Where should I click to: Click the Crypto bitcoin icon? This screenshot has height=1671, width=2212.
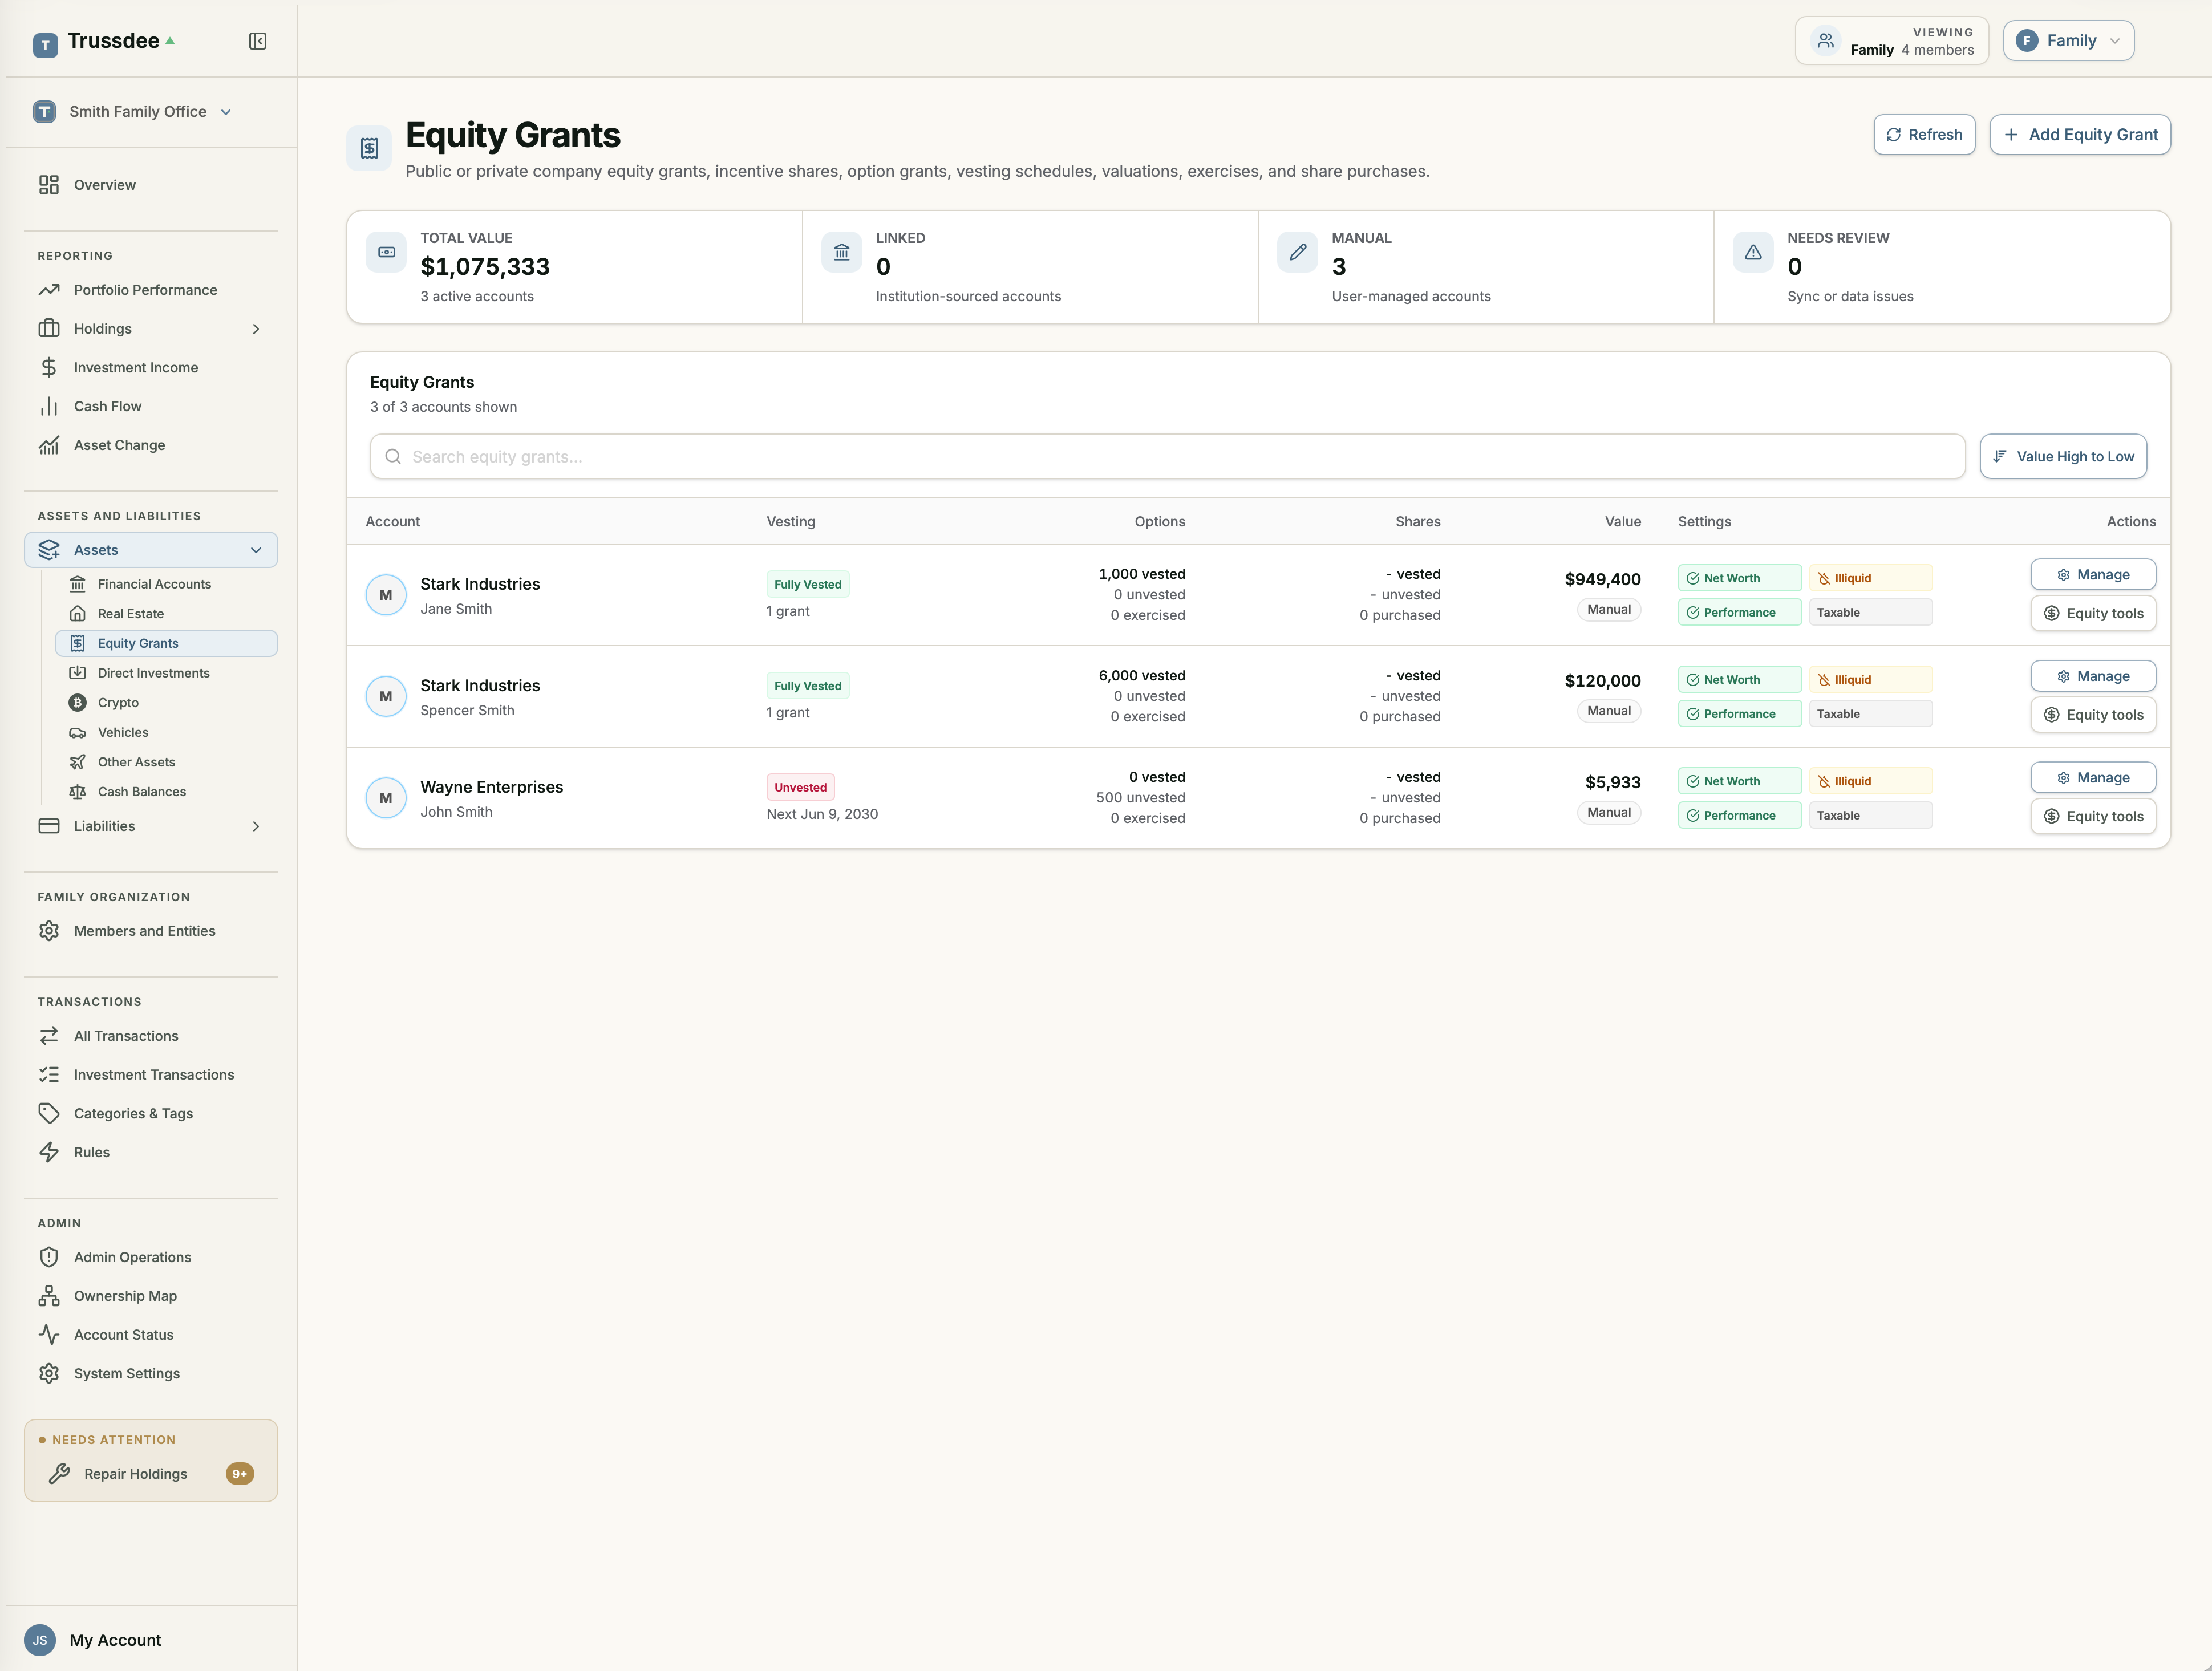[x=77, y=703]
